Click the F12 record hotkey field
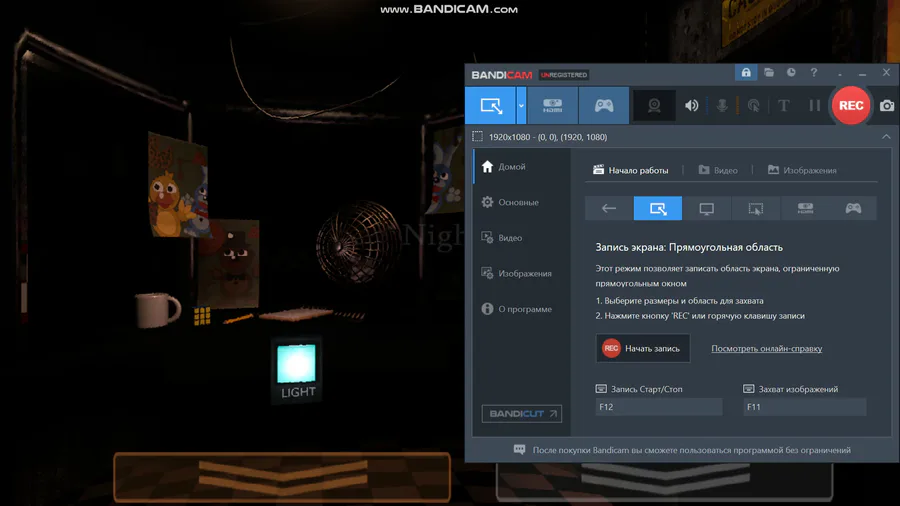Screen dimensions: 900x506 [x=658, y=407]
